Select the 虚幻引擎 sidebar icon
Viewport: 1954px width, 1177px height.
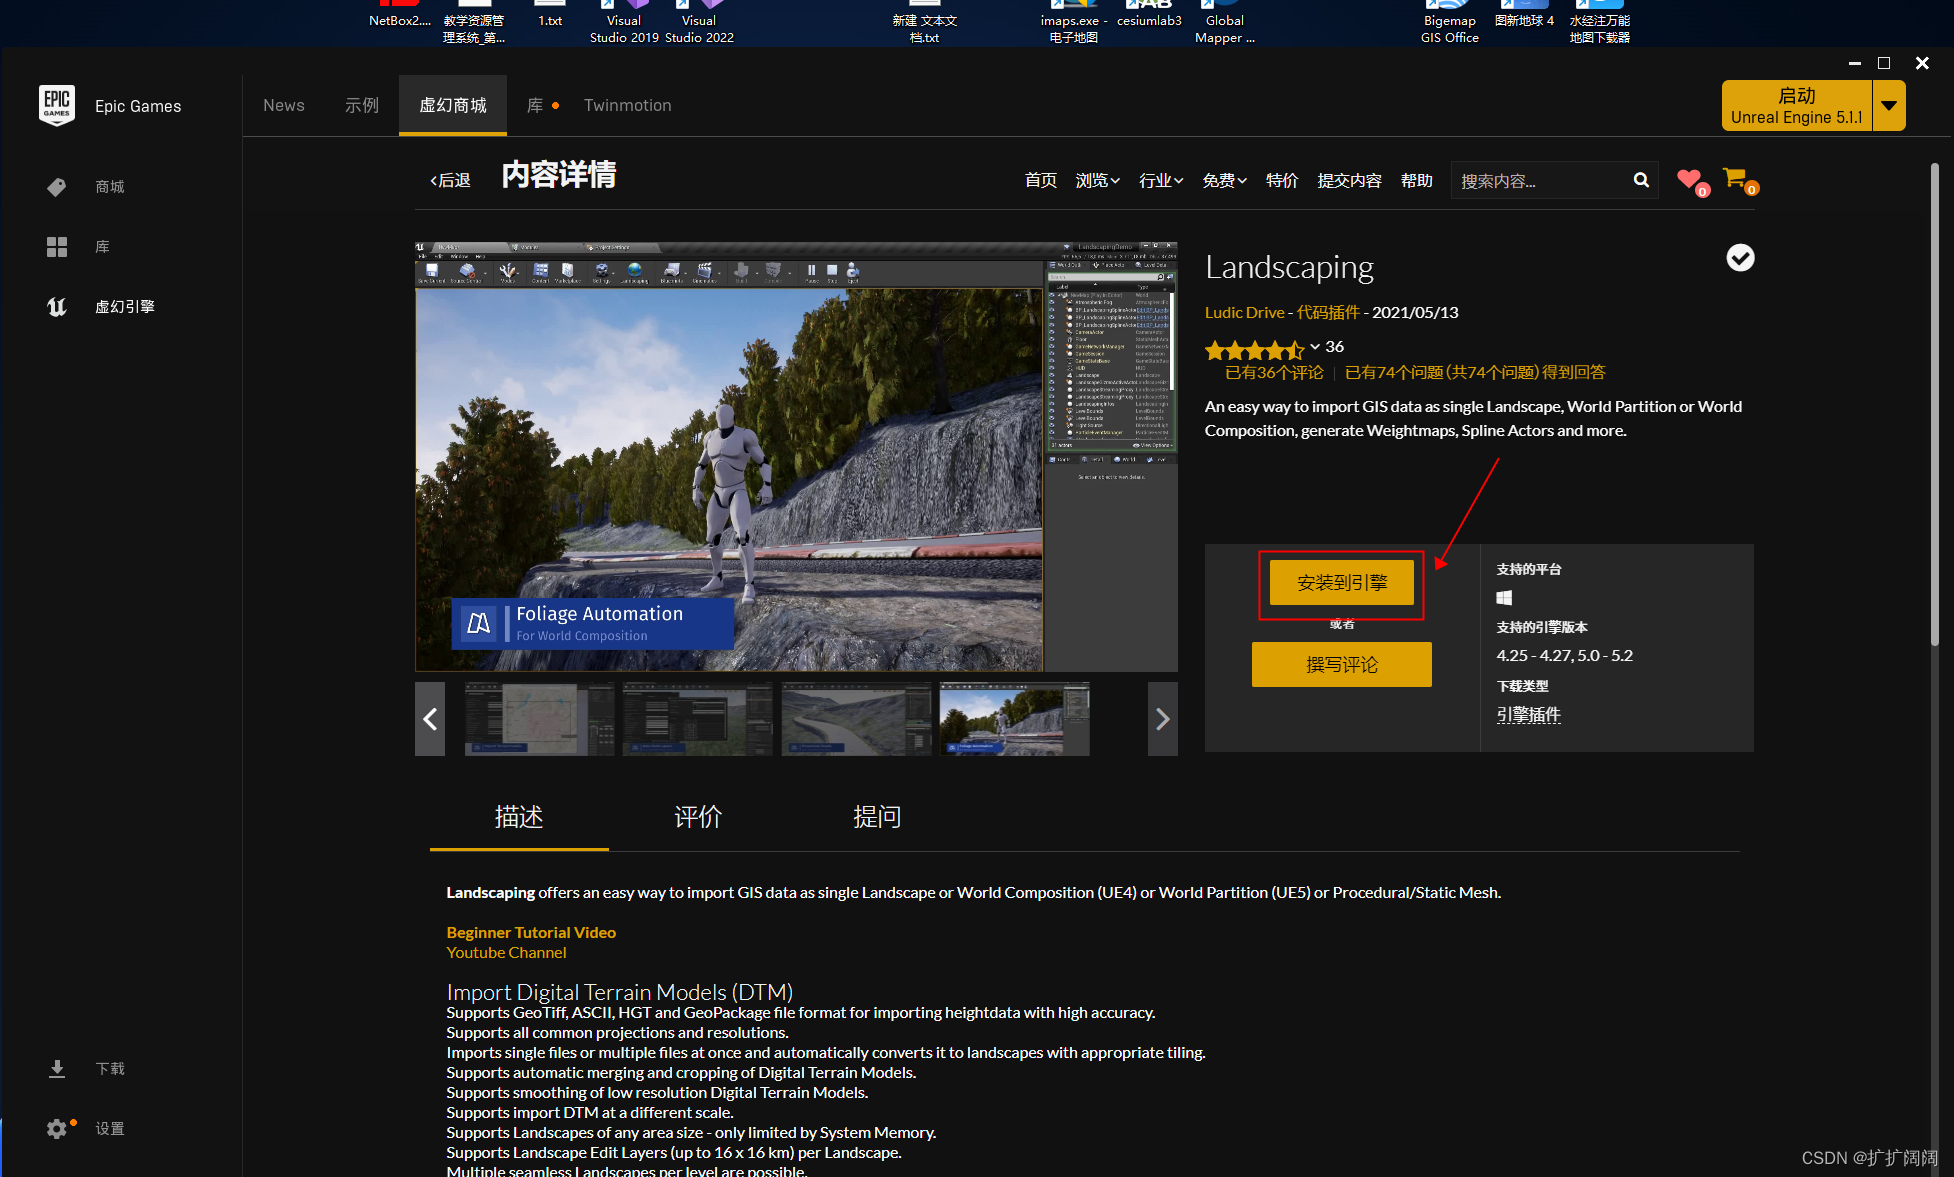(x=125, y=307)
